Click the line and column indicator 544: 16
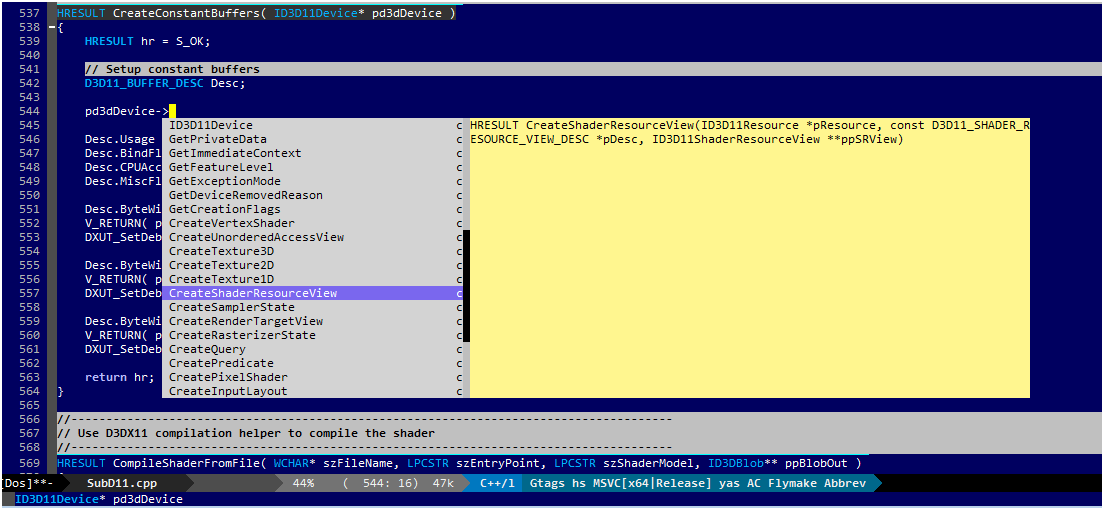Screen dimensions: 1105x510 pos(382,483)
